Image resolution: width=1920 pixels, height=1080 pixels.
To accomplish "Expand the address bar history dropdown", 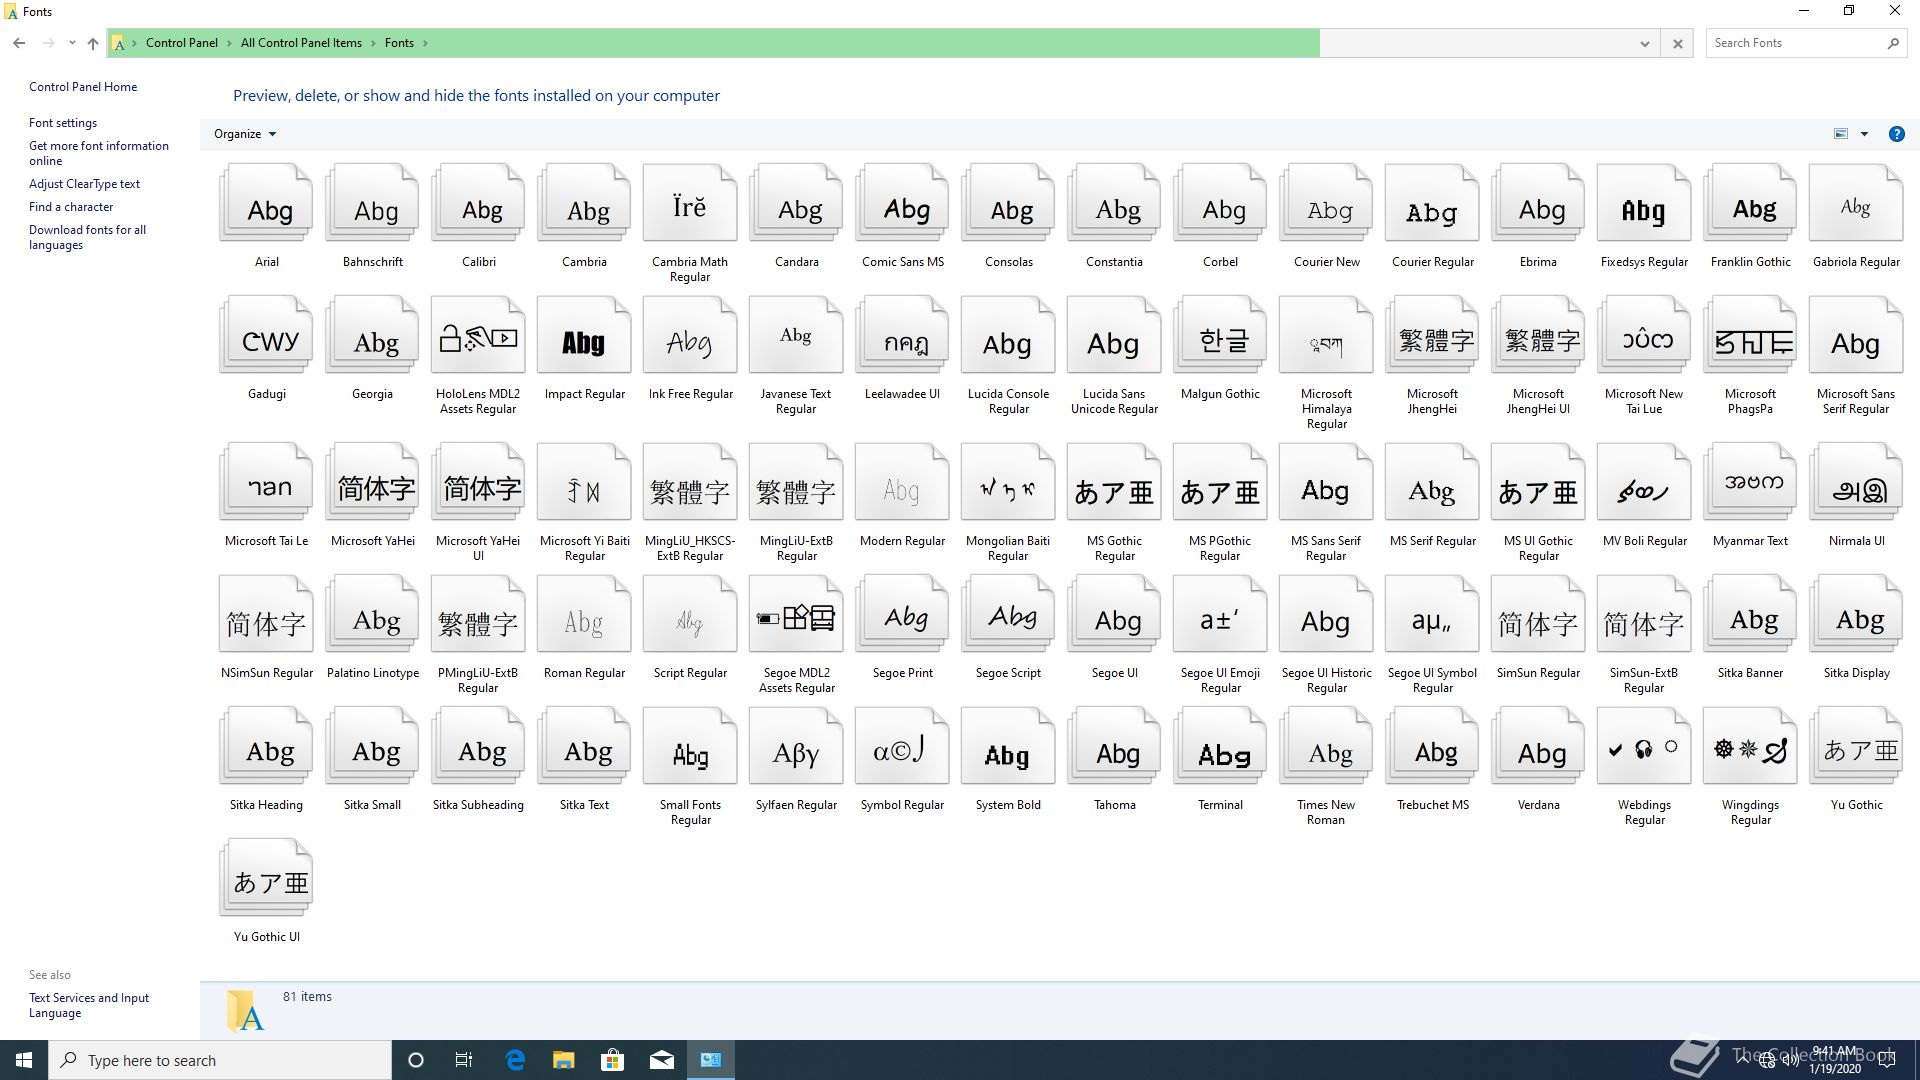I will (x=1645, y=43).
